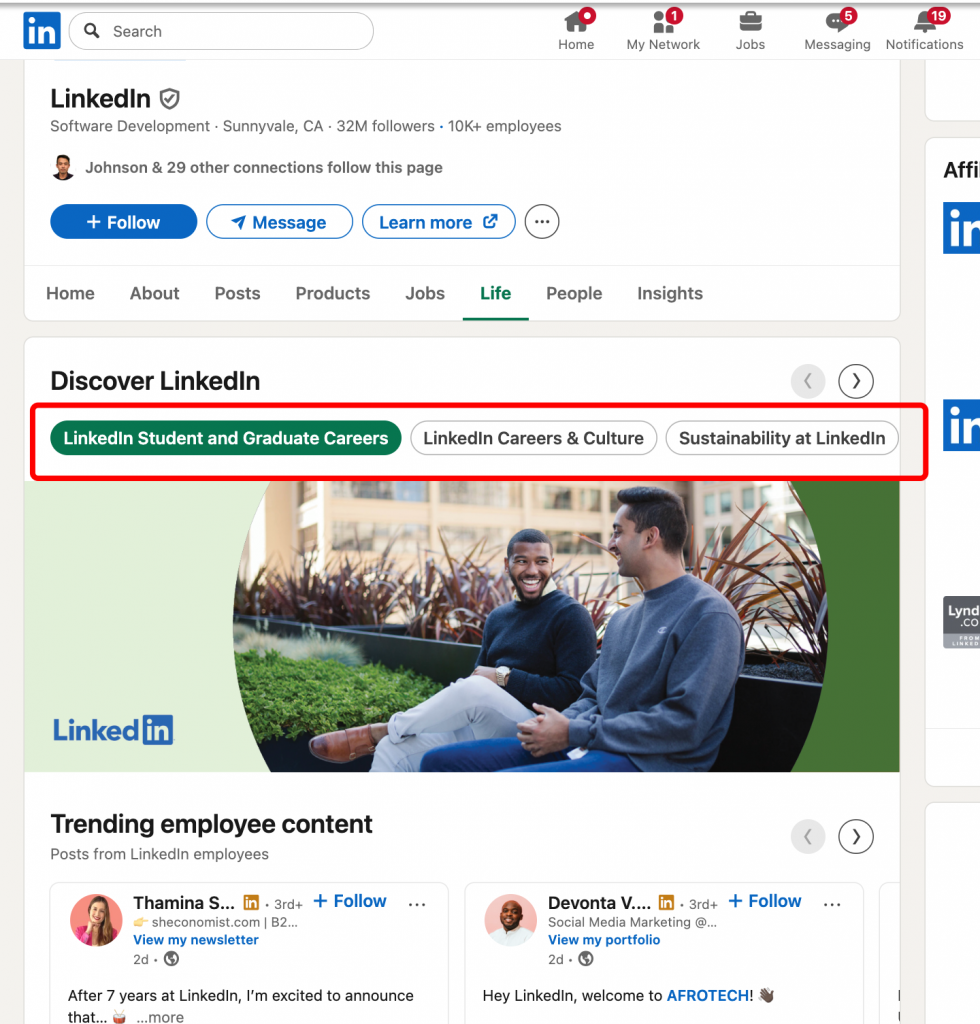Screen dimensions: 980x1024
Task: Expand Thamina's post with the more link
Action: (x=162, y=1017)
